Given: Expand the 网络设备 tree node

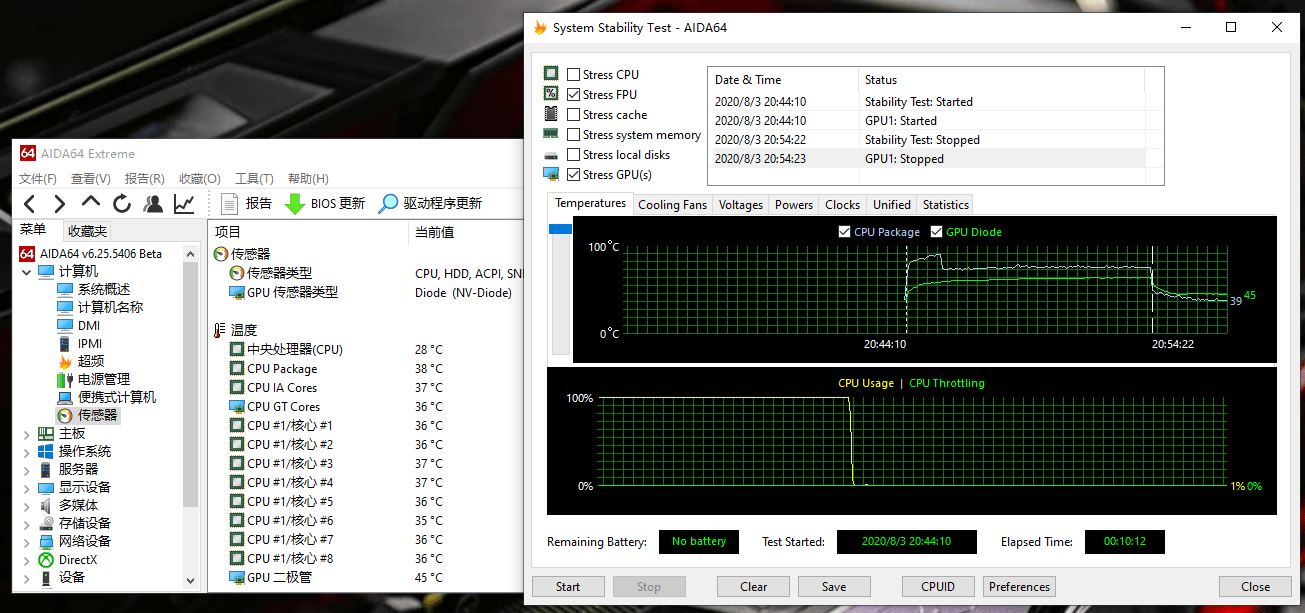Looking at the screenshot, I should [x=27, y=541].
